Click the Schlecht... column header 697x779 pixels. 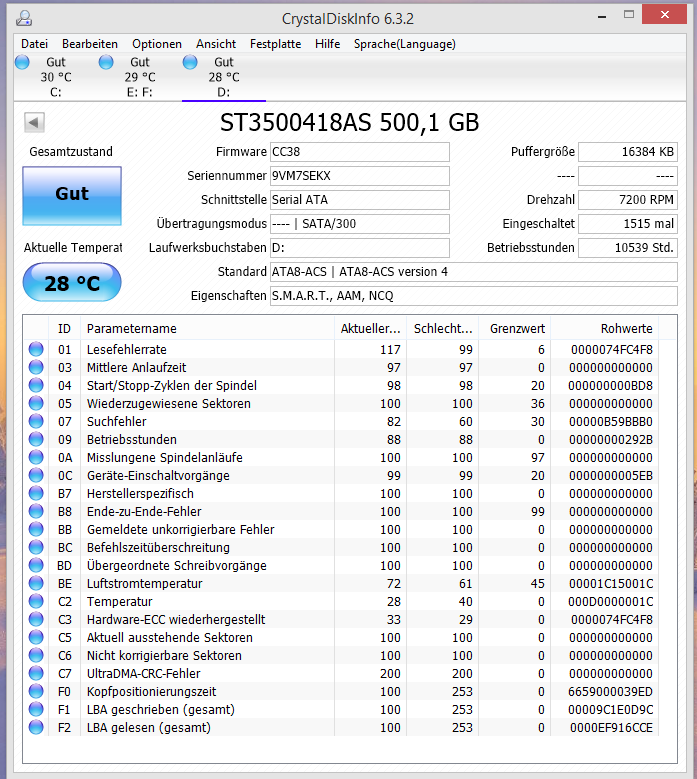tap(443, 328)
